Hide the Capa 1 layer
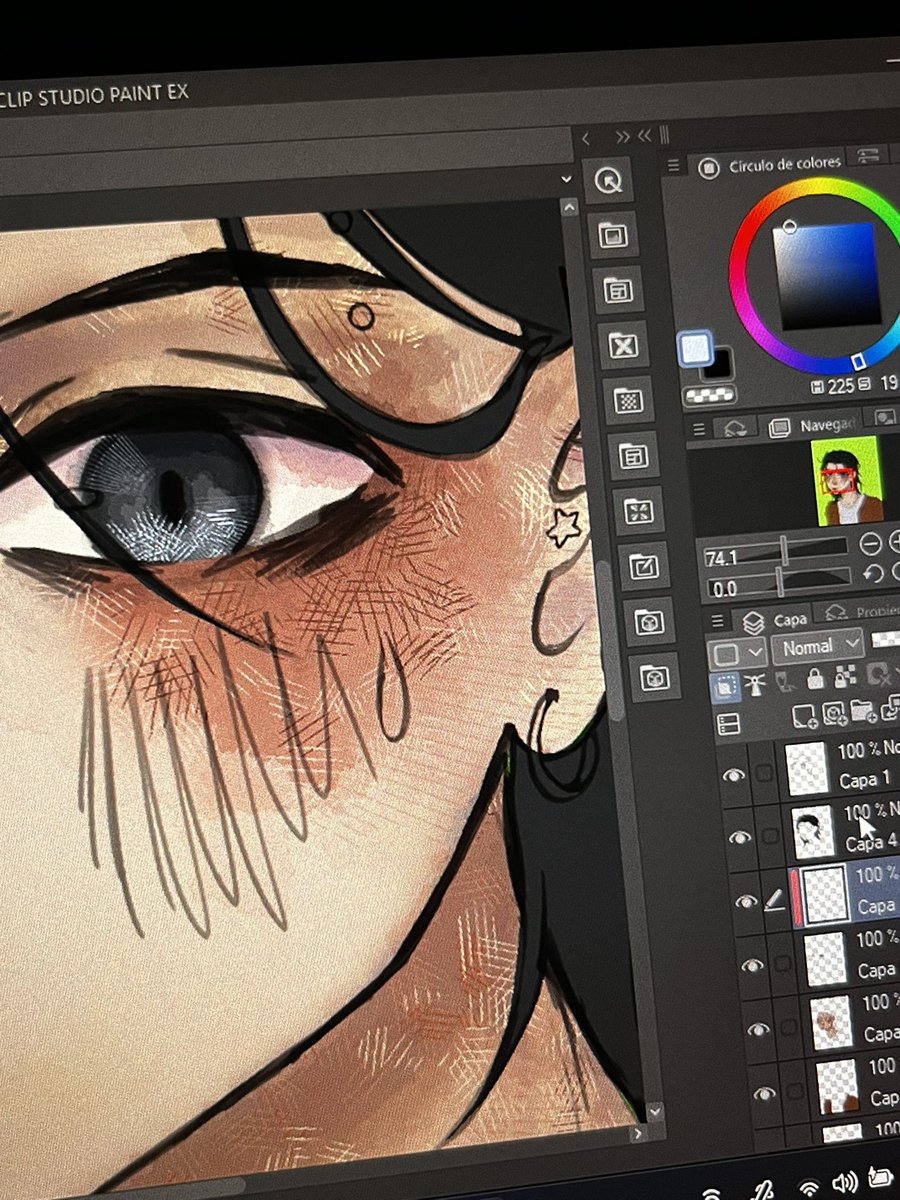 pos(735,774)
